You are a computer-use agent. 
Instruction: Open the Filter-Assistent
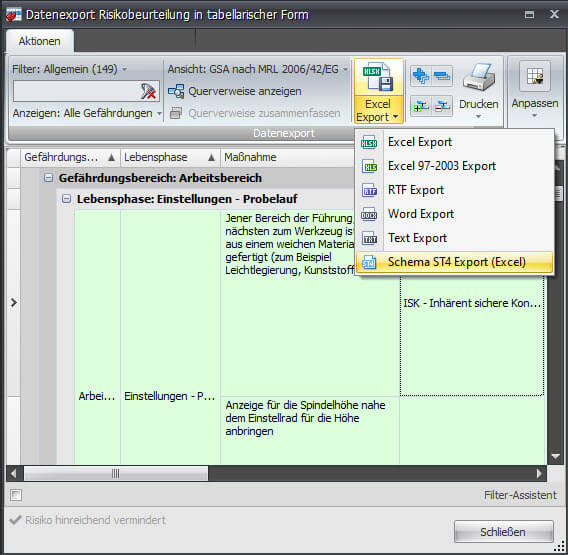pyautogui.click(x=520, y=495)
